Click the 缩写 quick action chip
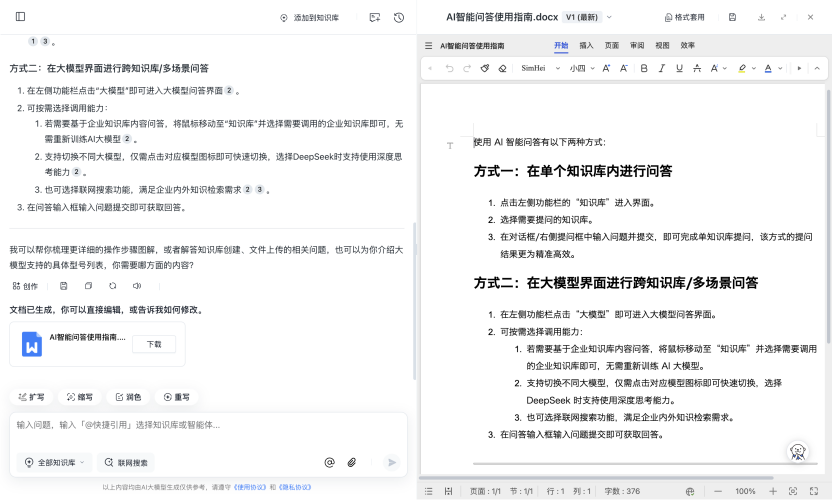This screenshot has height=500, width=832. coord(80,397)
